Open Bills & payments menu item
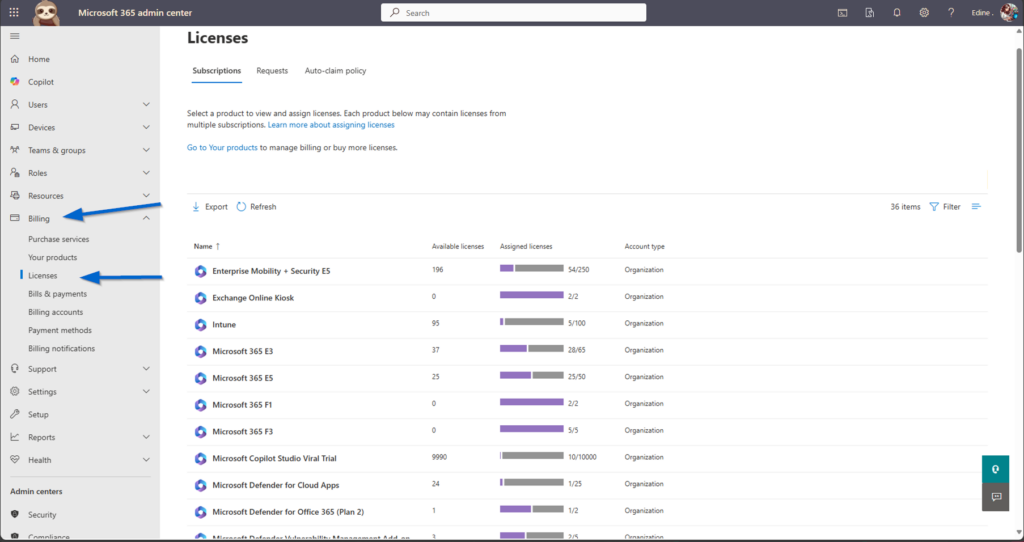Screen dimensions: 1024x542 57,294
